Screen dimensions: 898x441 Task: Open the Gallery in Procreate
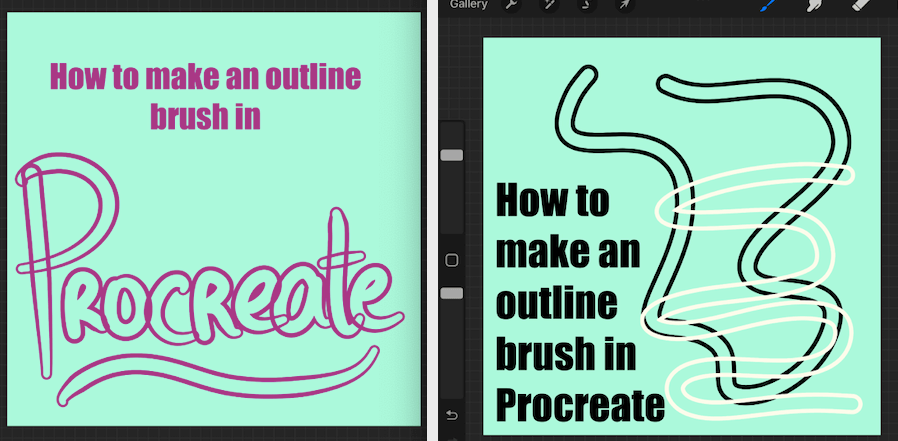pyautogui.click(x=468, y=5)
